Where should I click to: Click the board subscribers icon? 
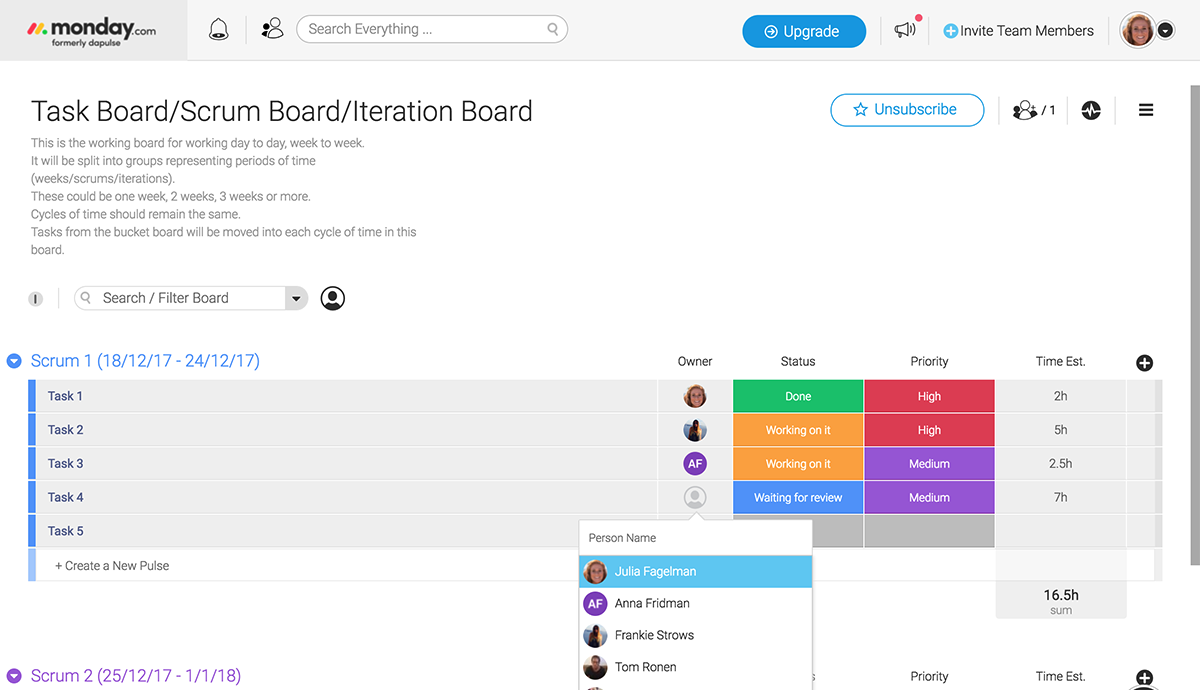tap(1033, 110)
